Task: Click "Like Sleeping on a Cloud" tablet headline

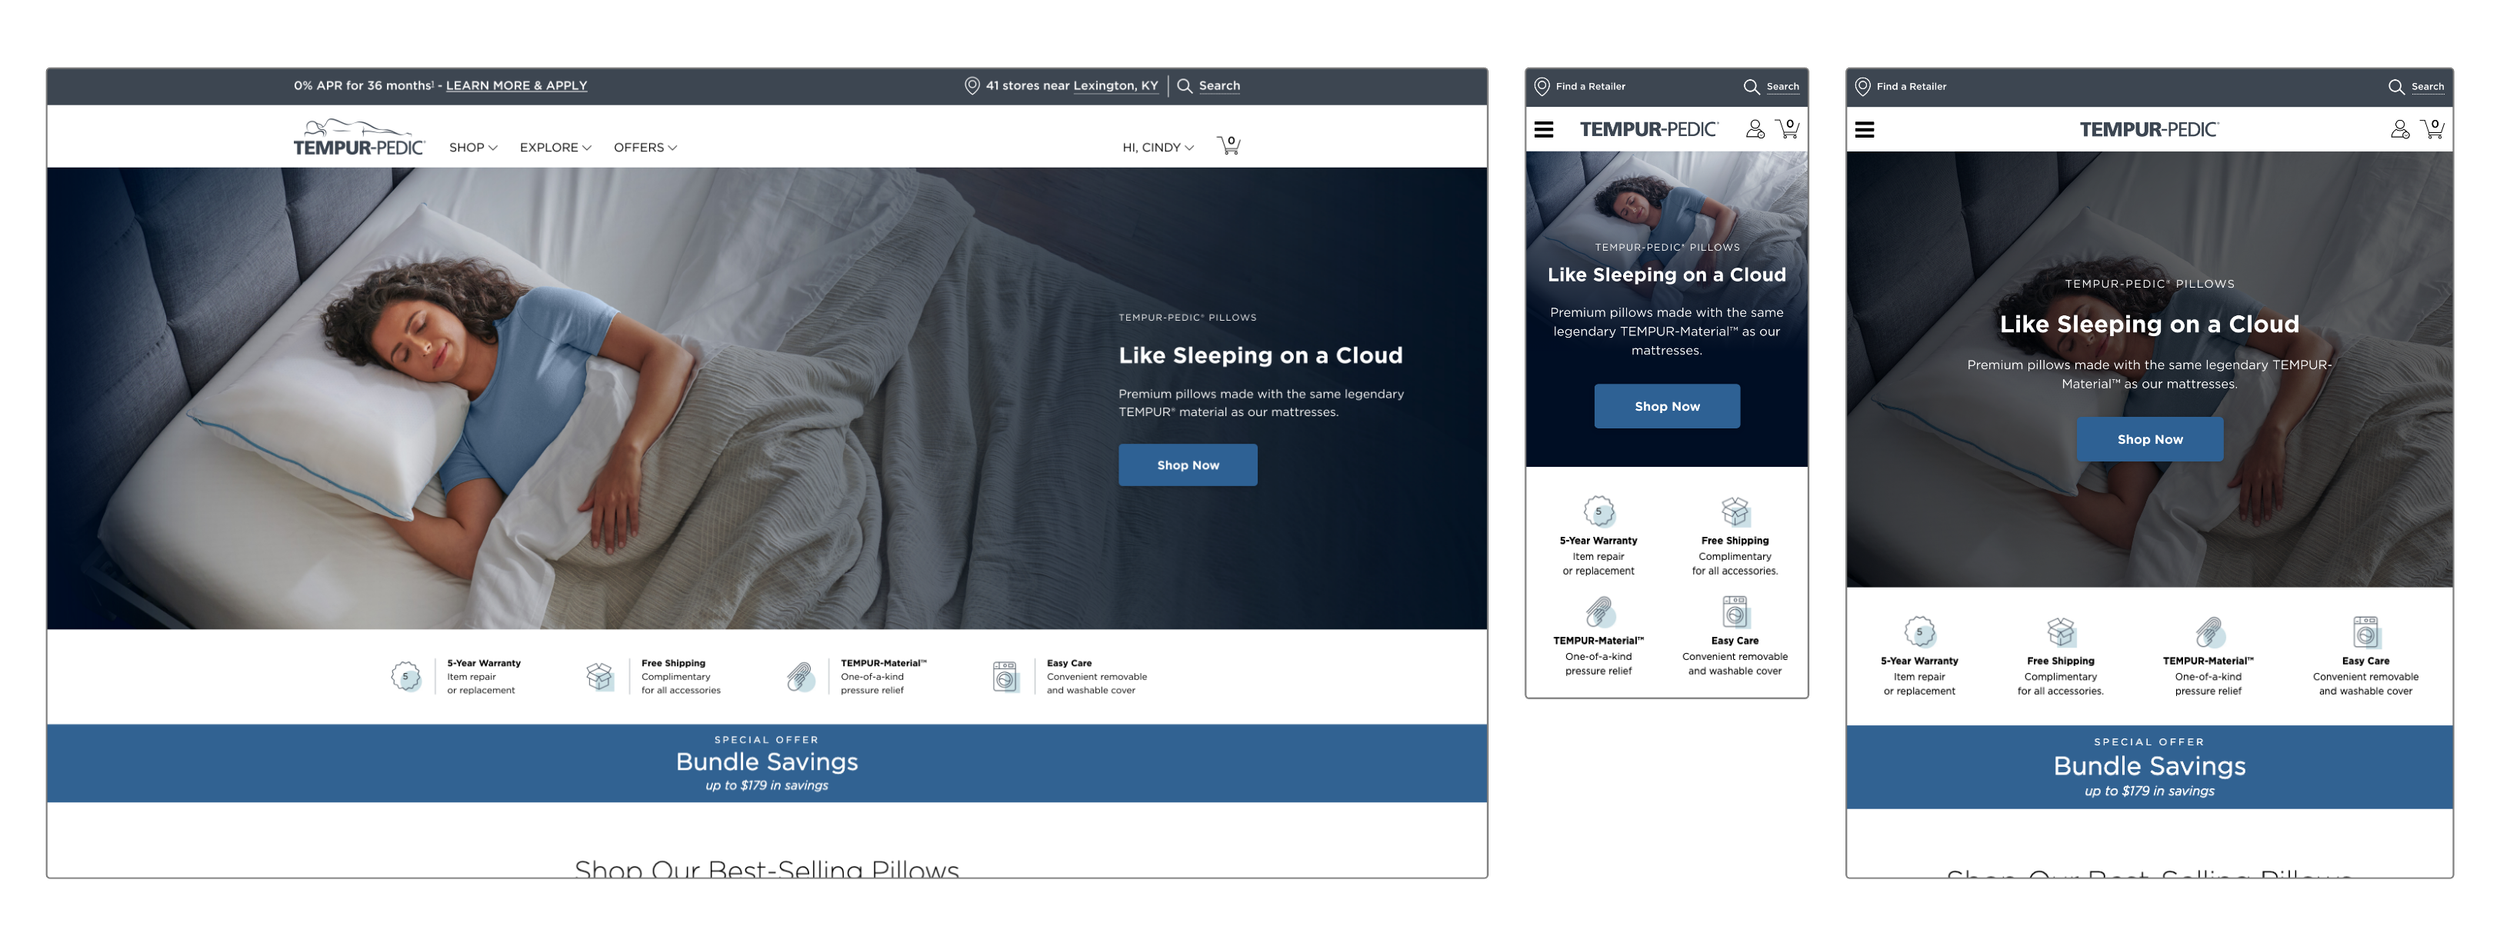Action: [x=2150, y=324]
